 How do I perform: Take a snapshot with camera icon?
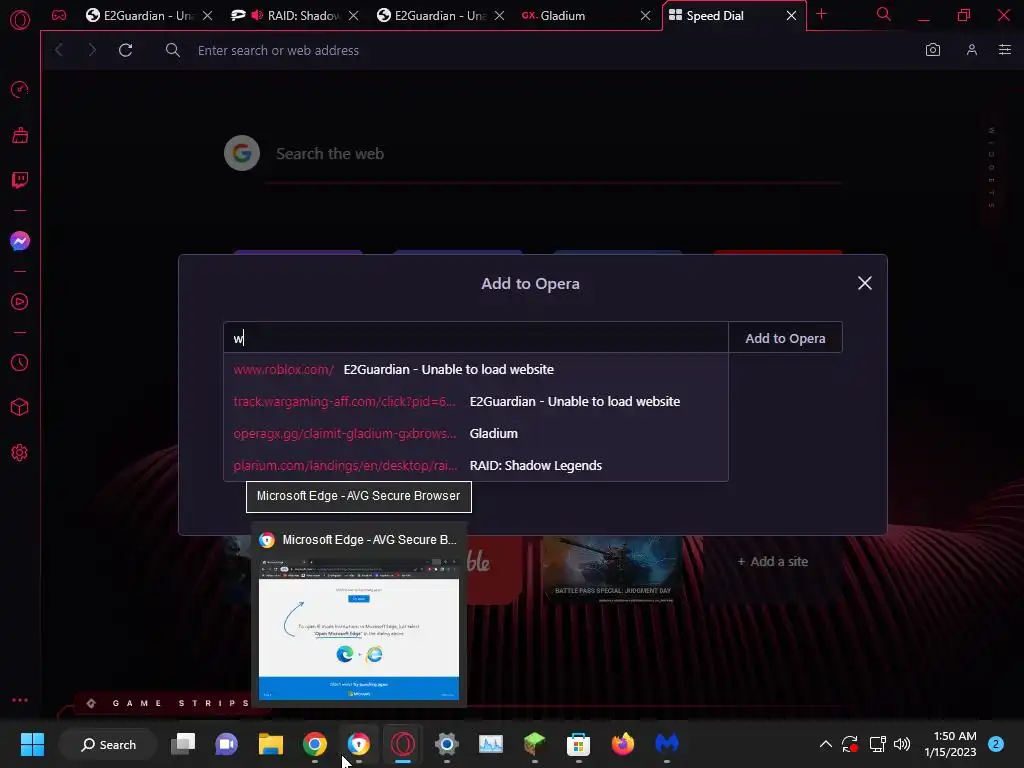click(x=933, y=50)
